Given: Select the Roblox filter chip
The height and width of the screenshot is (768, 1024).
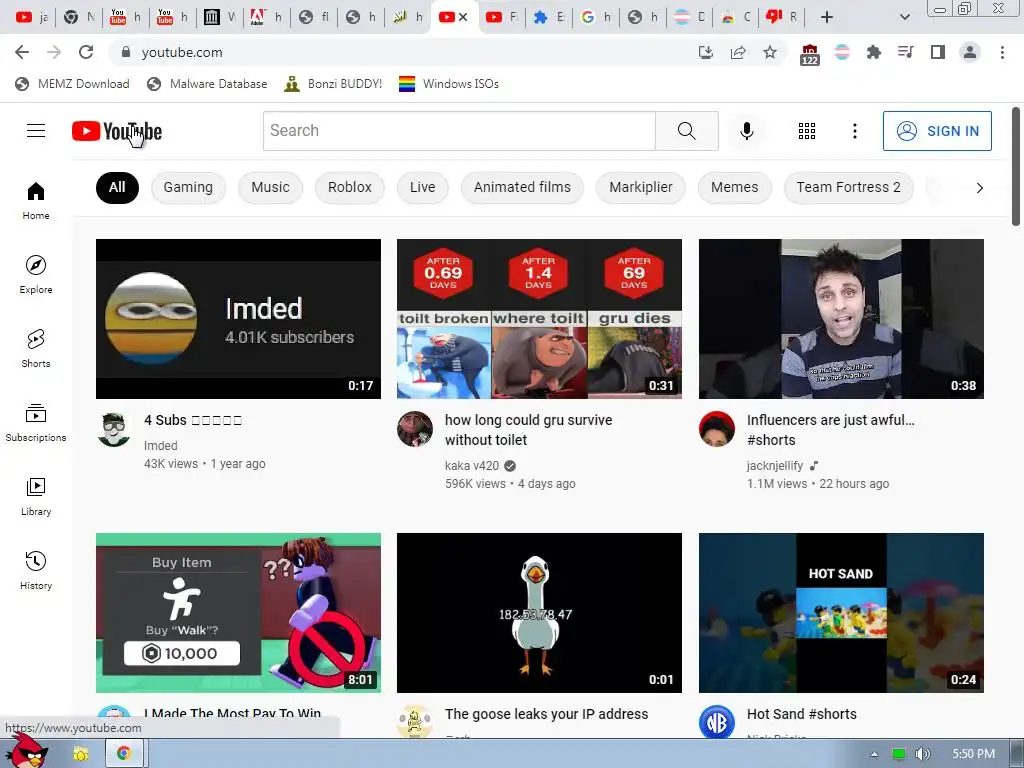Looking at the screenshot, I should click(x=349, y=187).
